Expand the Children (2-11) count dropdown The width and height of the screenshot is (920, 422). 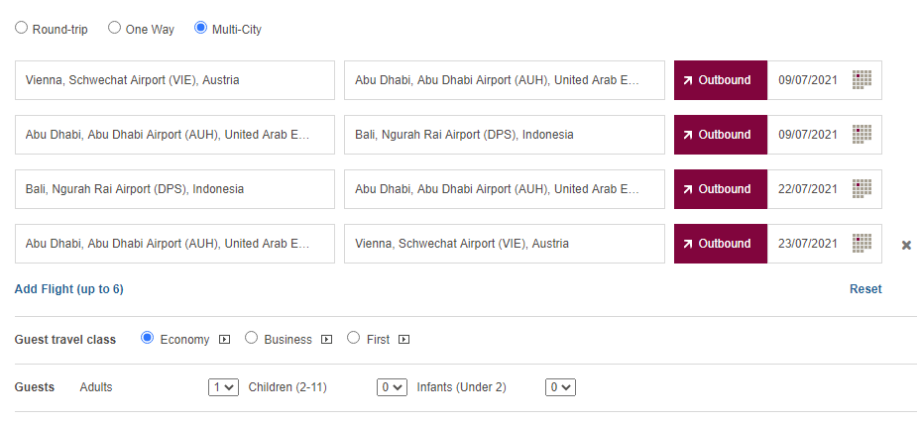pyautogui.click(x=392, y=387)
